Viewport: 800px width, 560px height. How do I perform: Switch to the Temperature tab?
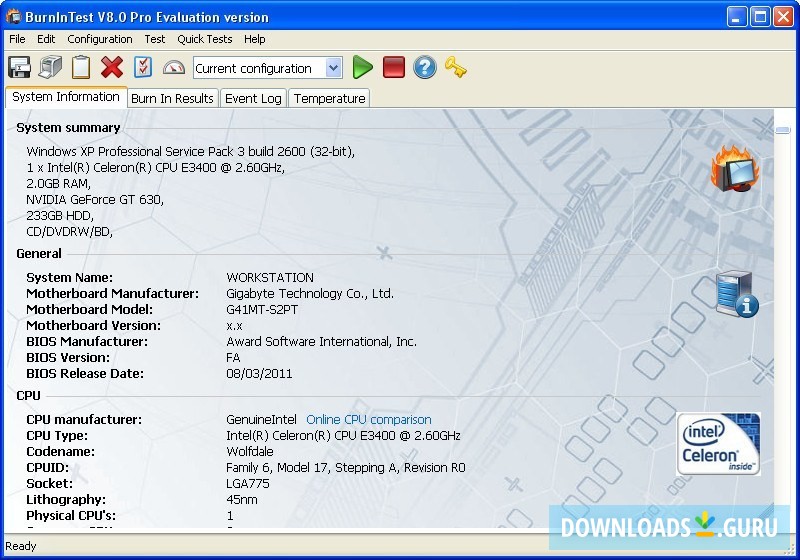pyautogui.click(x=330, y=98)
